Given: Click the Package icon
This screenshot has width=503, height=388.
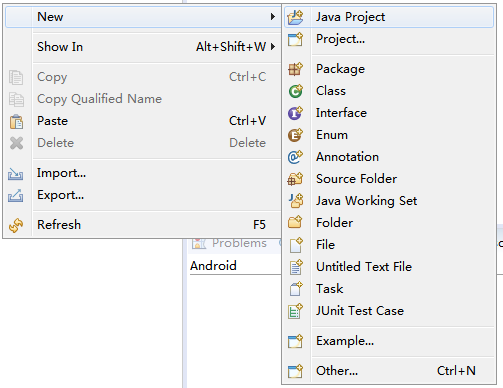Looking at the screenshot, I should [x=295, y=69].
